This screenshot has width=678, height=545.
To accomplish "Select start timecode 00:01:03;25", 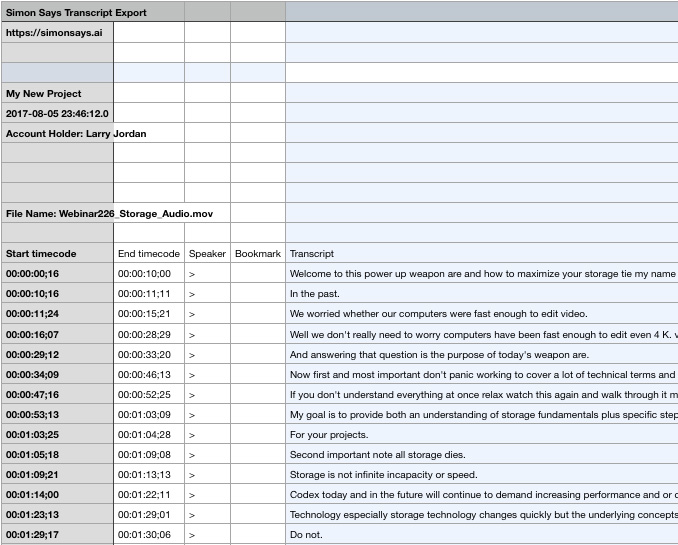I will point(58,434).
